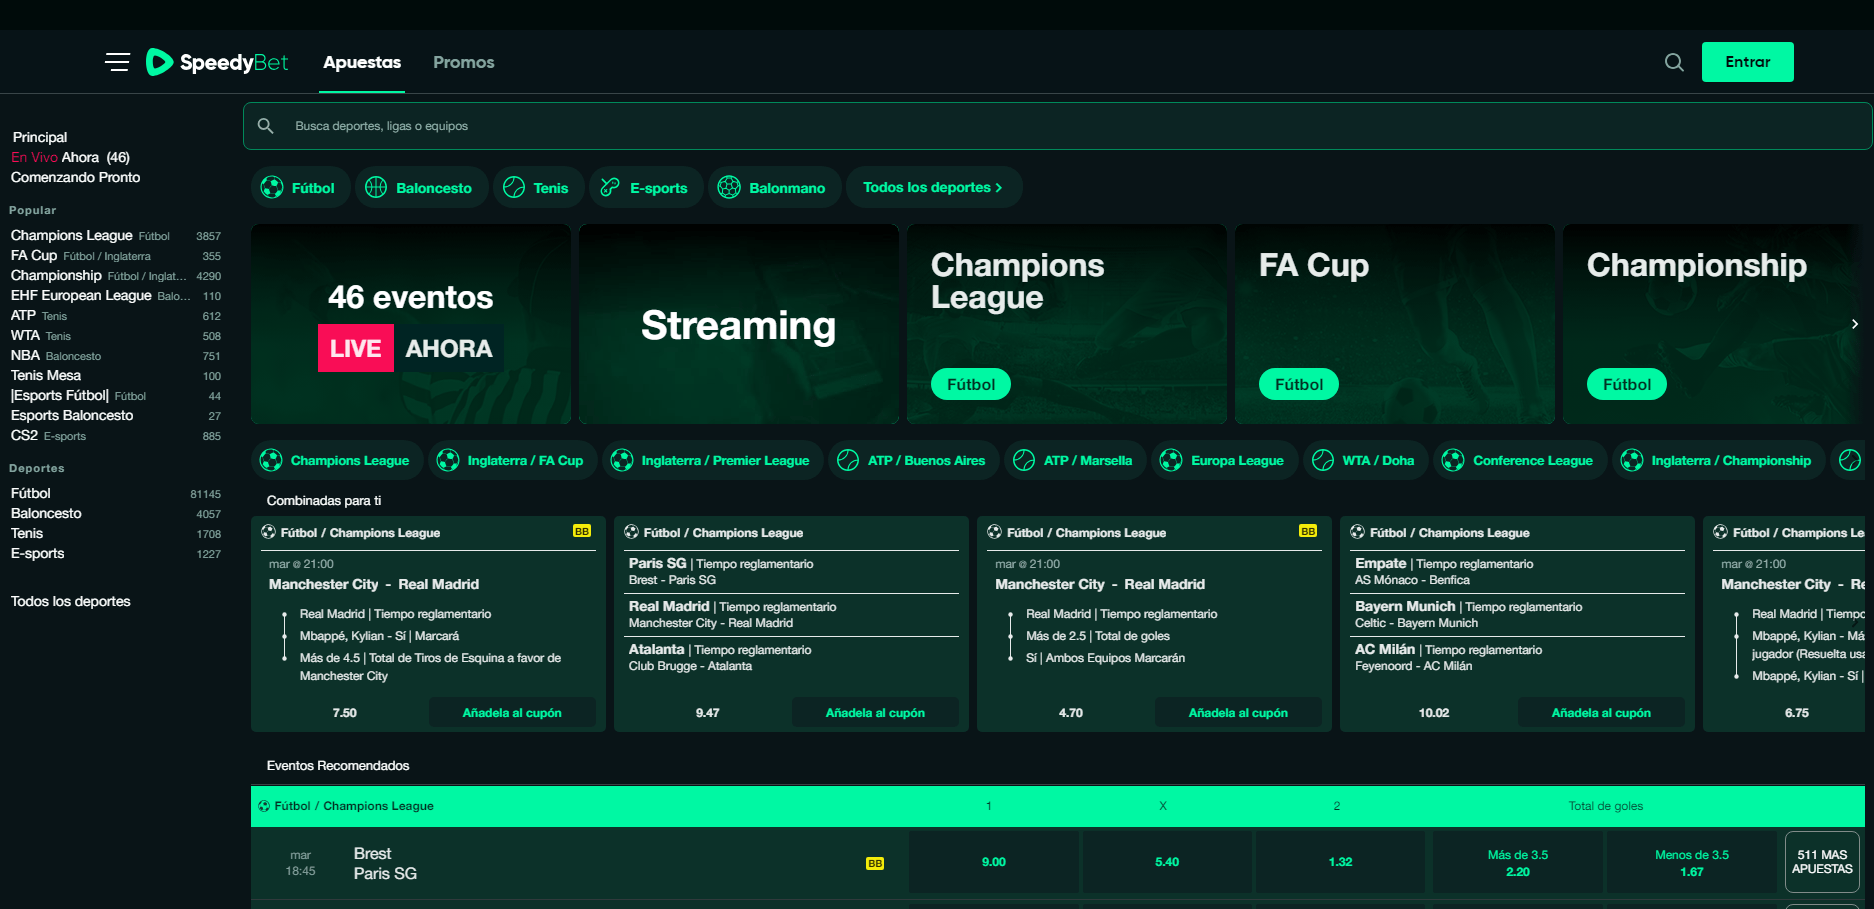Viewport: 1874px width, 909px height.
Task: Open the 46 eventos LIVE AHORA banner
Action: tap(411, 324)
